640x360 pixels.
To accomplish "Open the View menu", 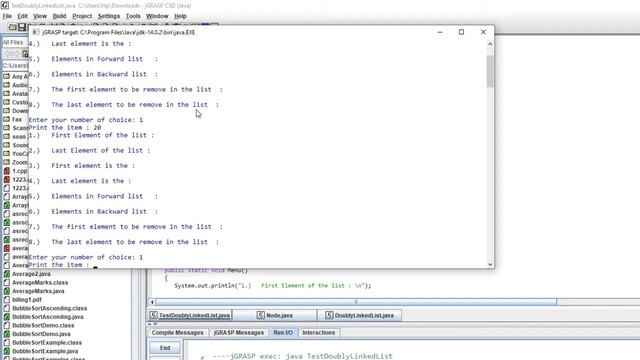I will point(40,16).
